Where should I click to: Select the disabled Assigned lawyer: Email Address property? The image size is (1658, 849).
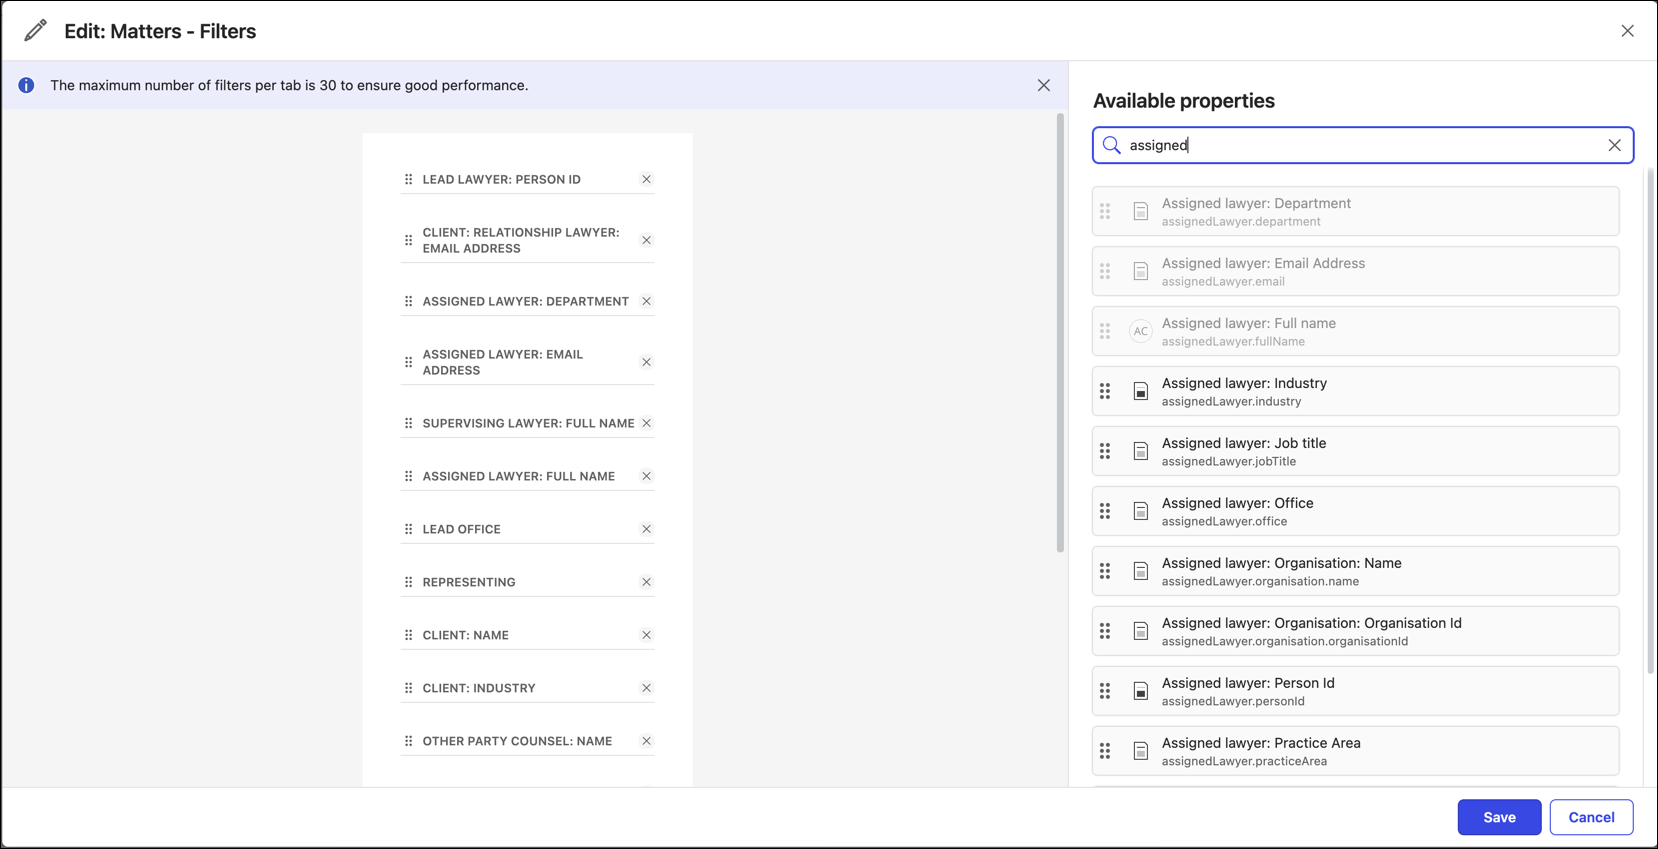[x=1355, y=271]
